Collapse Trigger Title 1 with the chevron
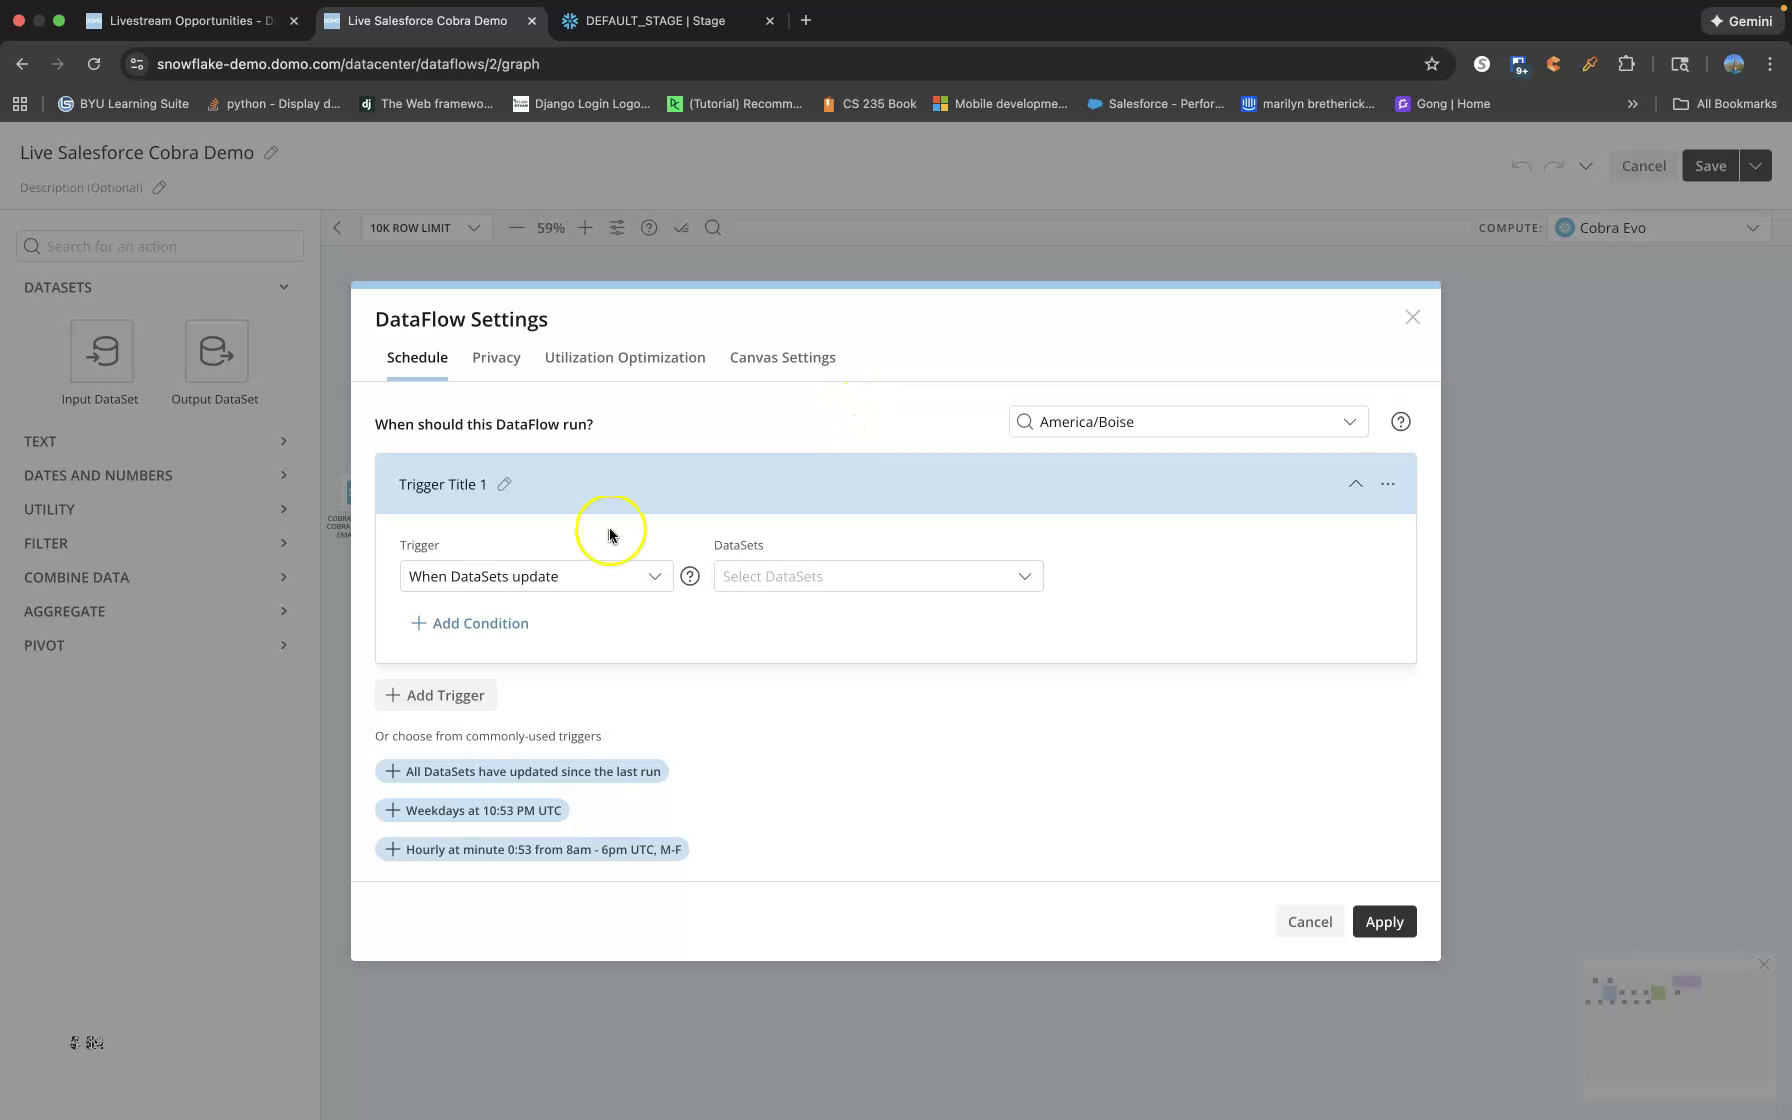 1356,483
